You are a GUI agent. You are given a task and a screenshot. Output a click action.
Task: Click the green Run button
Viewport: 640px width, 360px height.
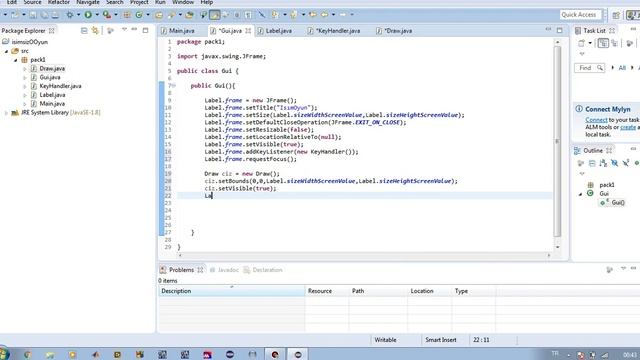click(88, 15)
